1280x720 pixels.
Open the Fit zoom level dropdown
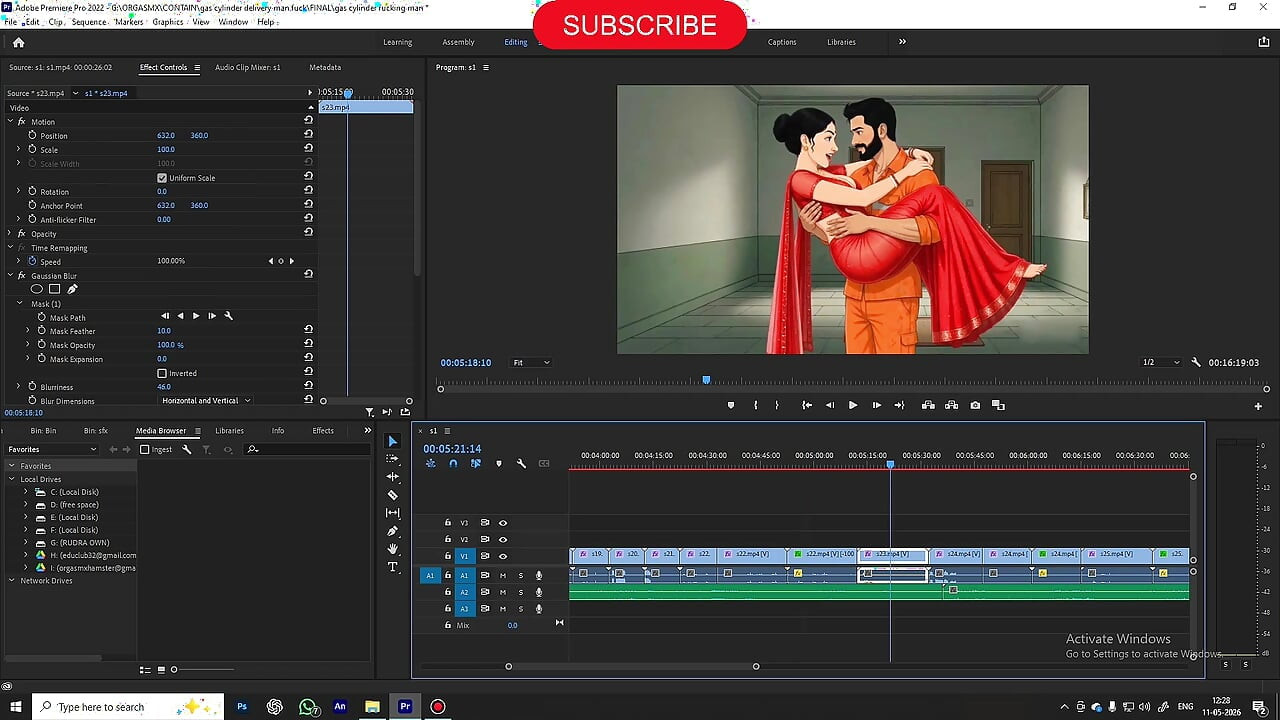(x=531, y=362)
